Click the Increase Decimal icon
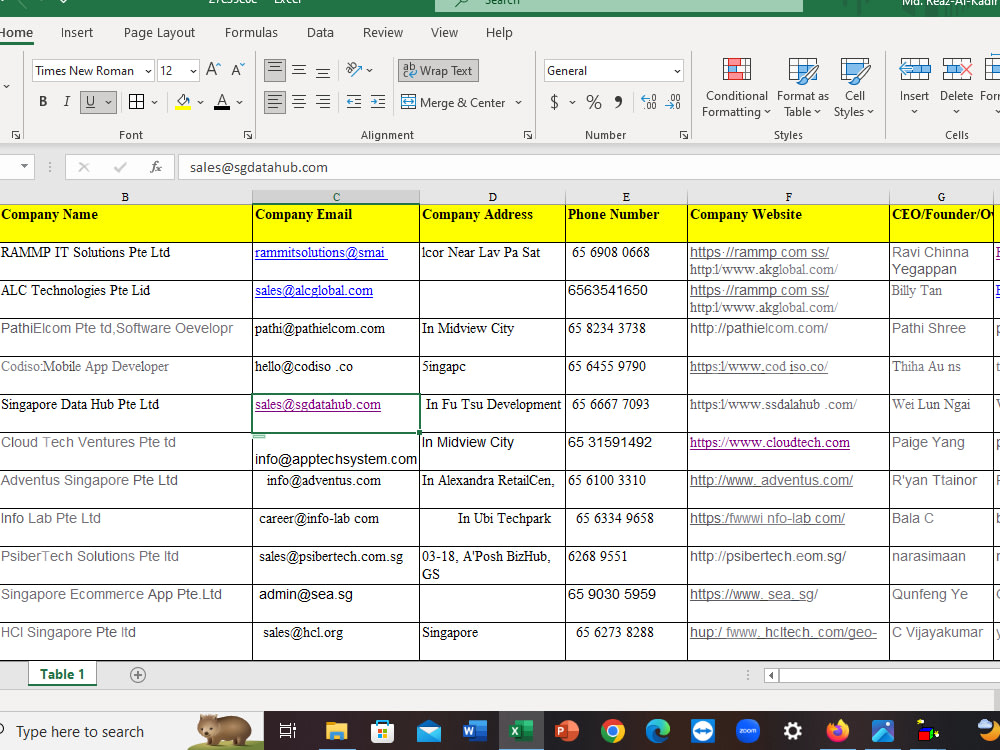 [x=647, y=102]
